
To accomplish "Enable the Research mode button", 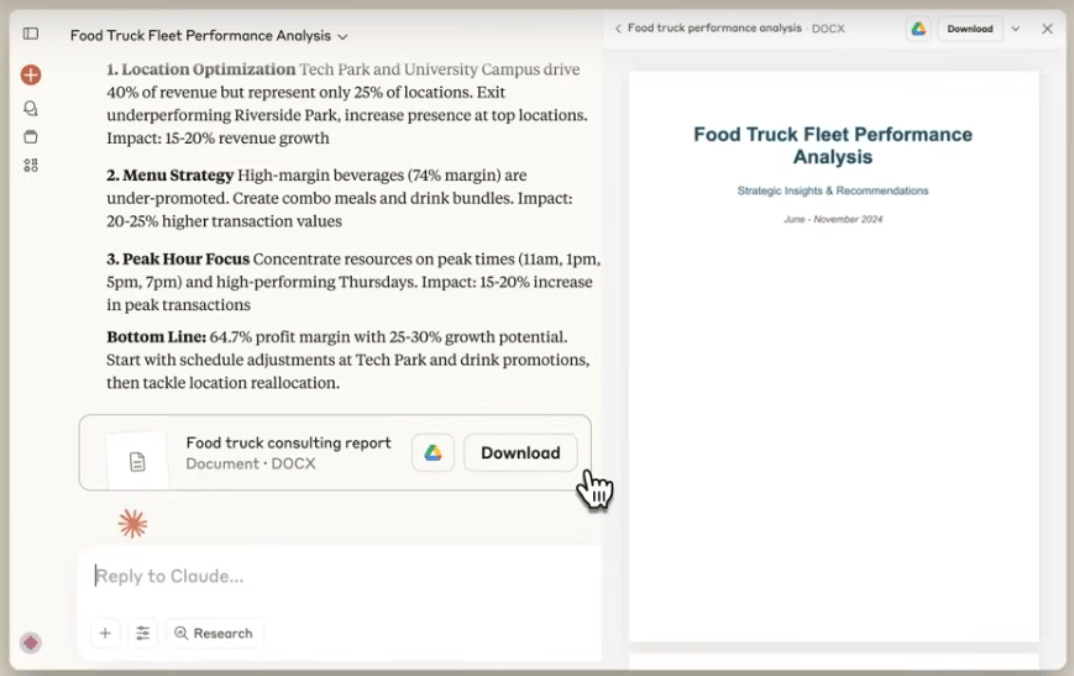I will pos(213,633).
